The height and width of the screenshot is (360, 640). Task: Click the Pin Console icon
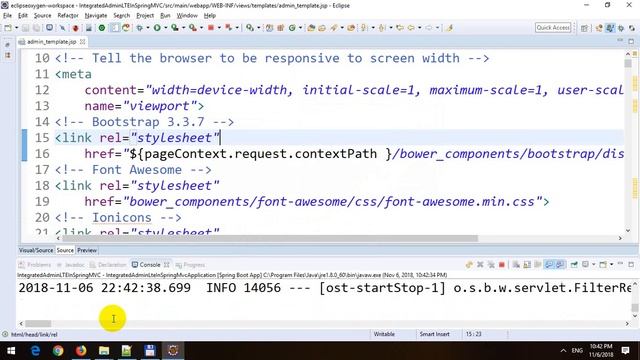click(x=574, y=265)
